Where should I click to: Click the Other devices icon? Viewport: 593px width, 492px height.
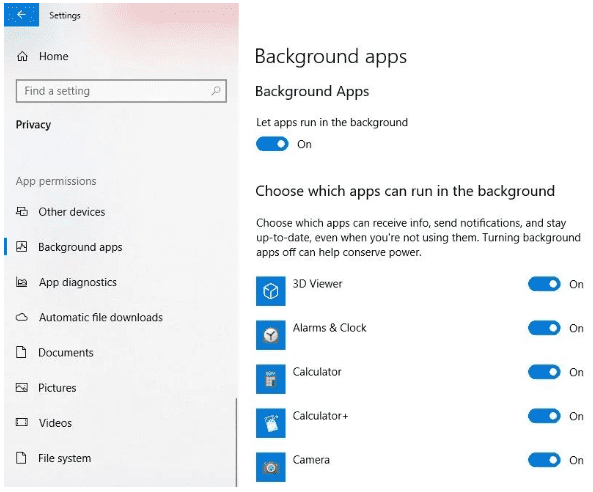point(22,211)
